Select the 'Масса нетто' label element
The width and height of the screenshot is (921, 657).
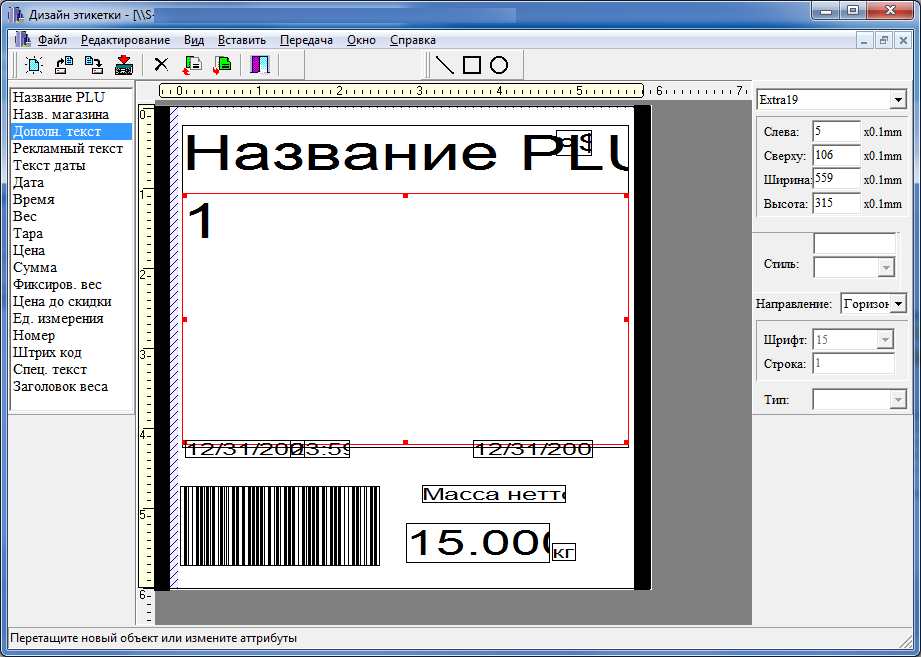[493, 494]
